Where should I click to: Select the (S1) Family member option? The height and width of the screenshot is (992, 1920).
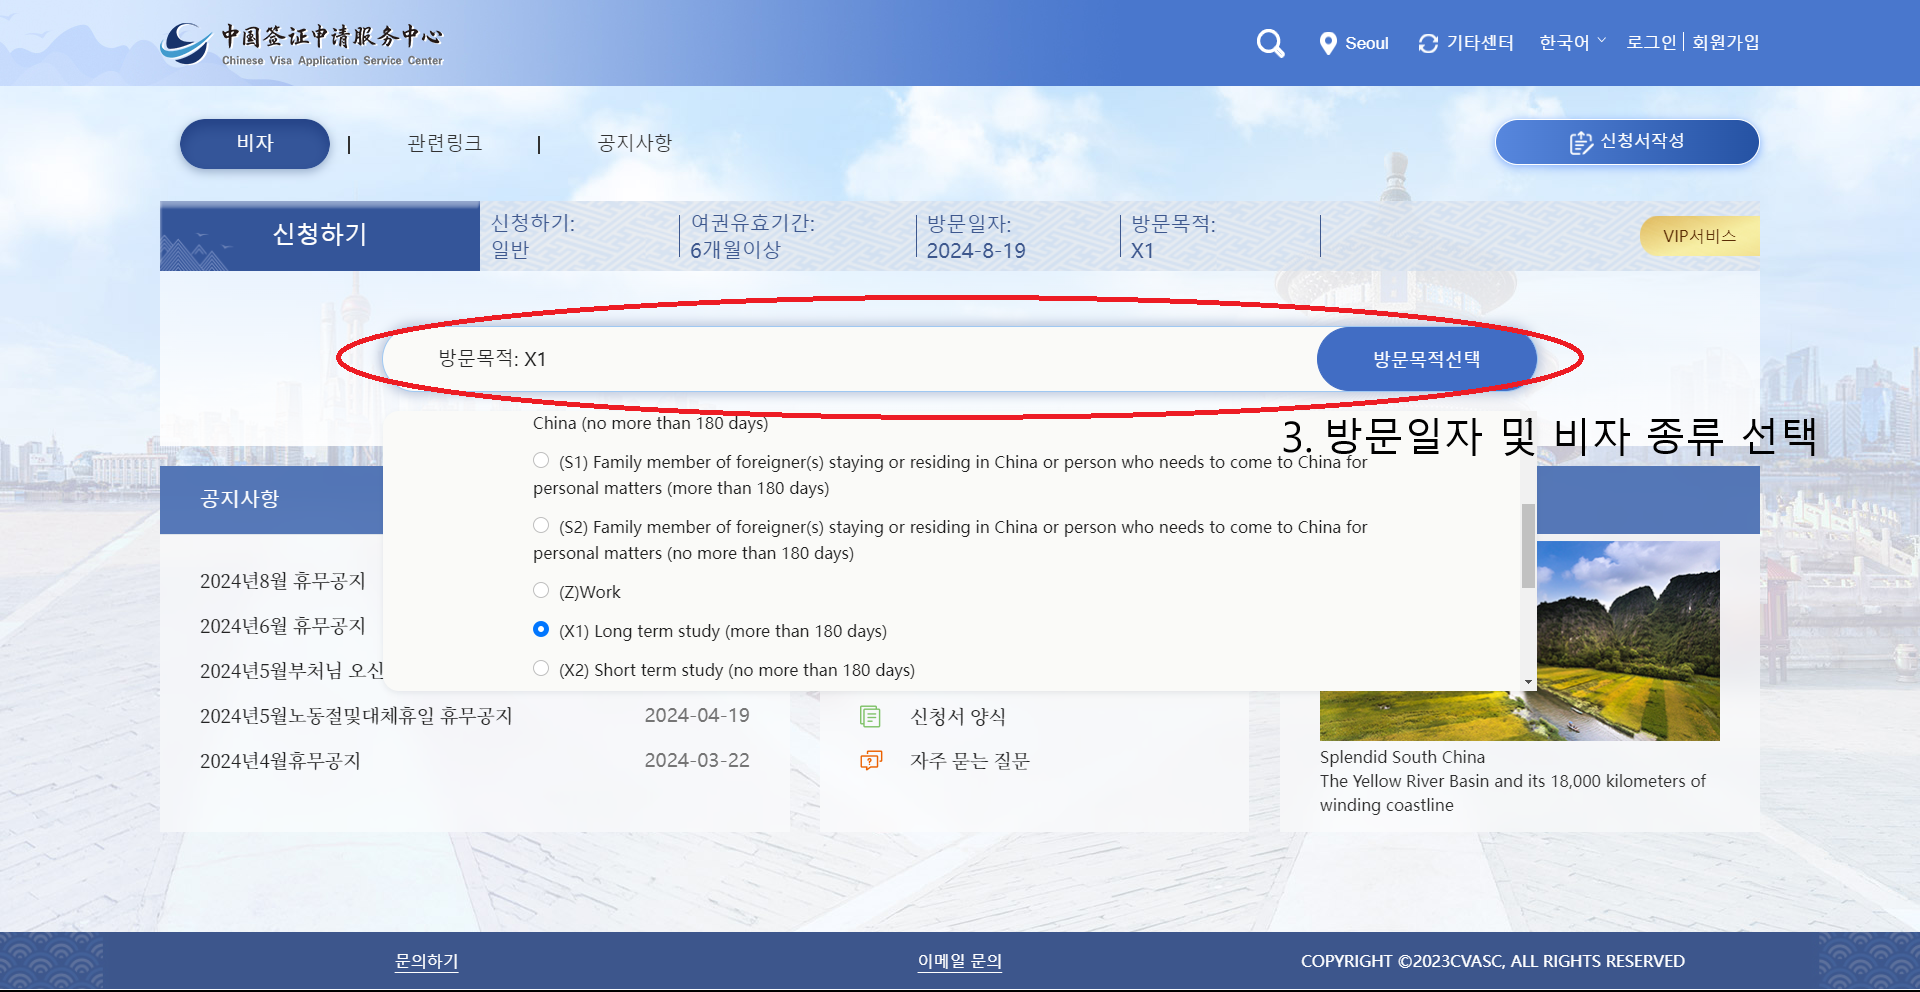tap(541, 461)
